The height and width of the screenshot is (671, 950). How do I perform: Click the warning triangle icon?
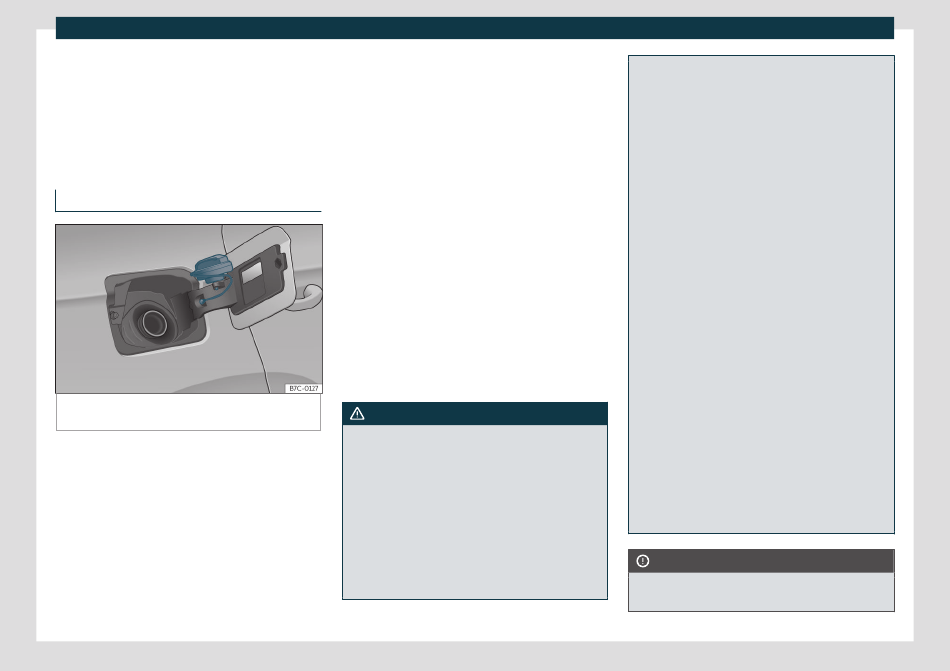coord(357,414)
